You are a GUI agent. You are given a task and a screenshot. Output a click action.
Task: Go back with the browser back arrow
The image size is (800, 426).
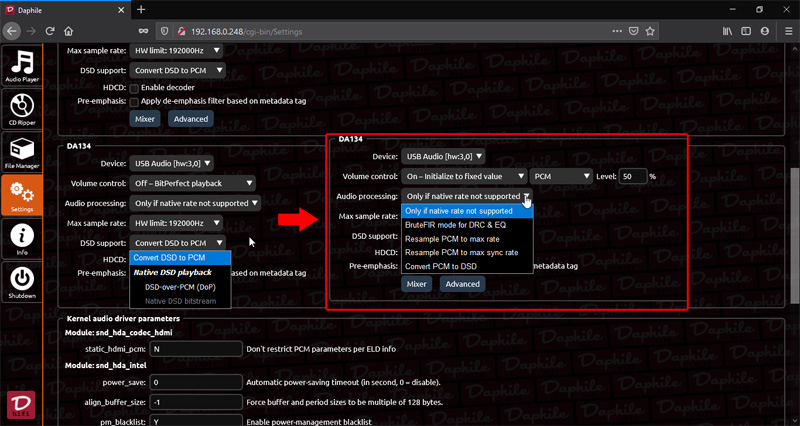click(11, 31)
